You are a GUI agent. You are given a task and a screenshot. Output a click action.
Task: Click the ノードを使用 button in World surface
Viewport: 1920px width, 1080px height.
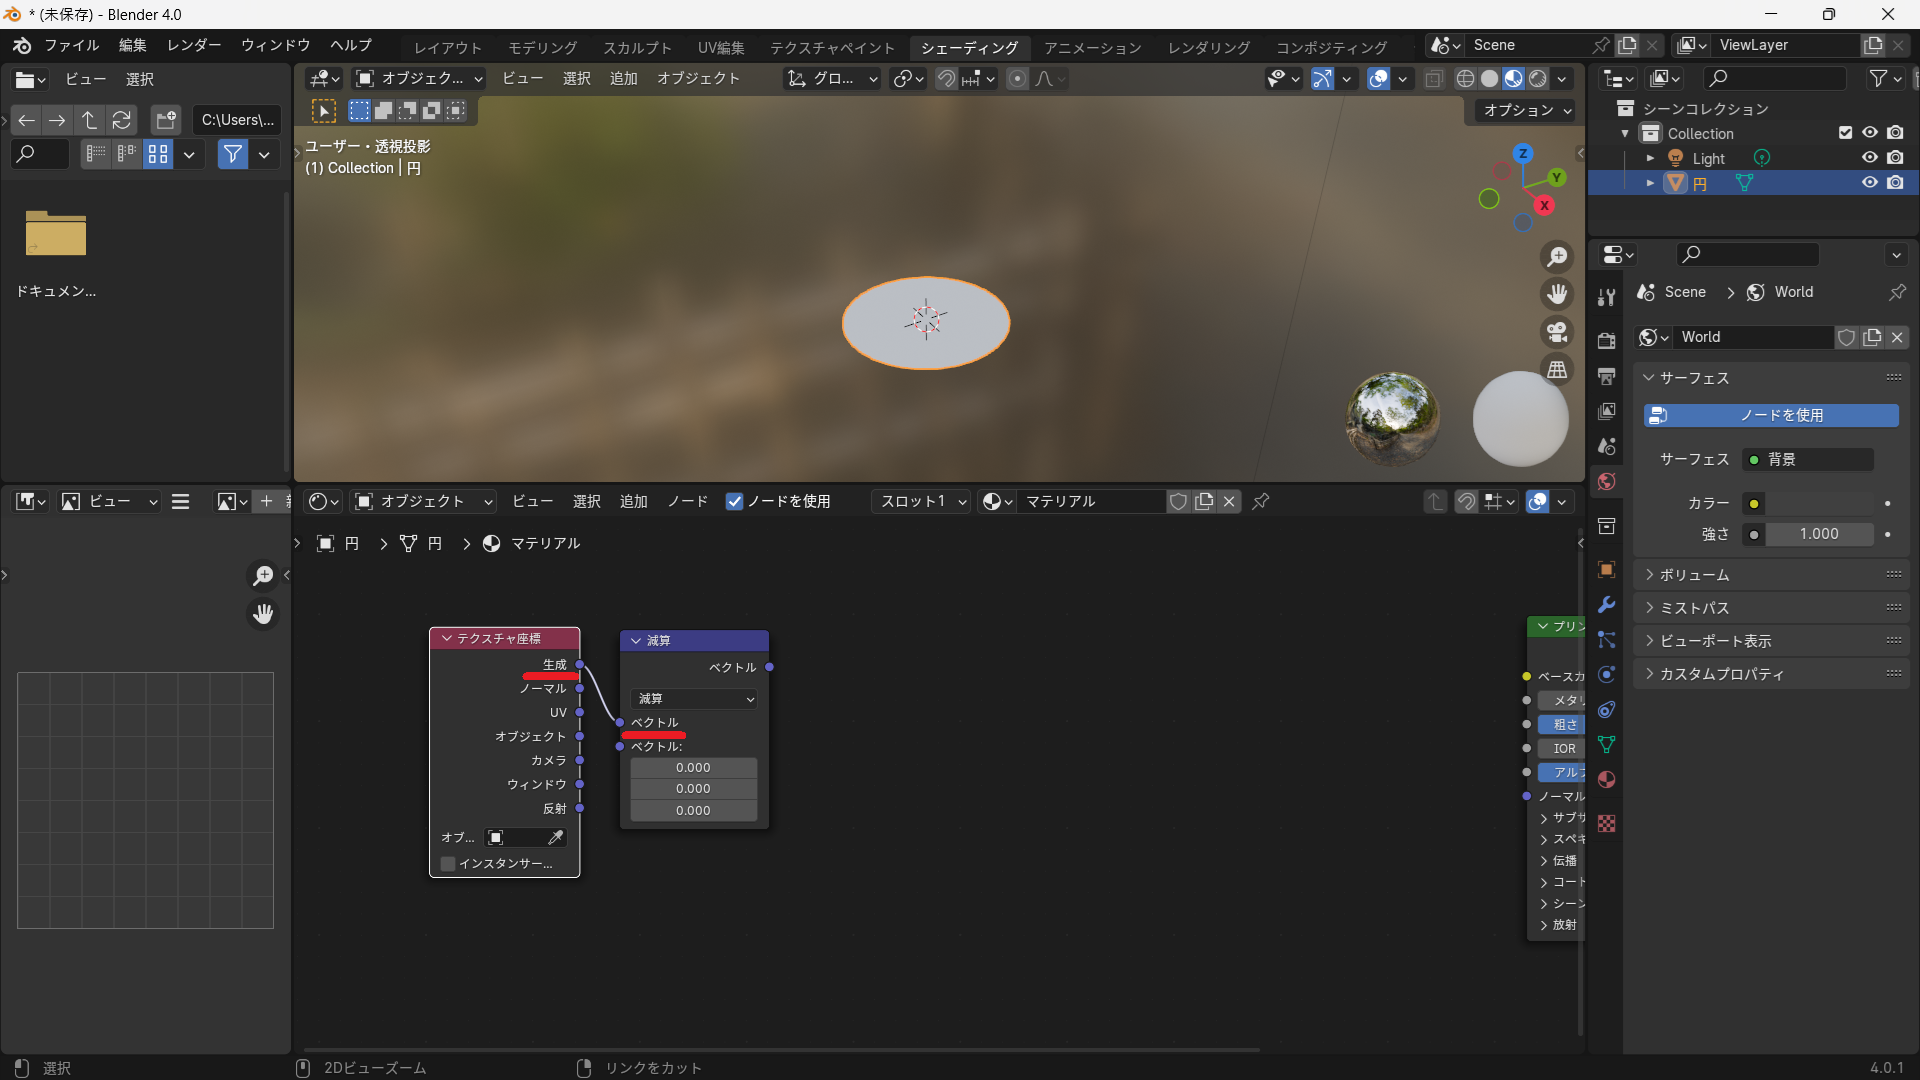click(1771, 415)
